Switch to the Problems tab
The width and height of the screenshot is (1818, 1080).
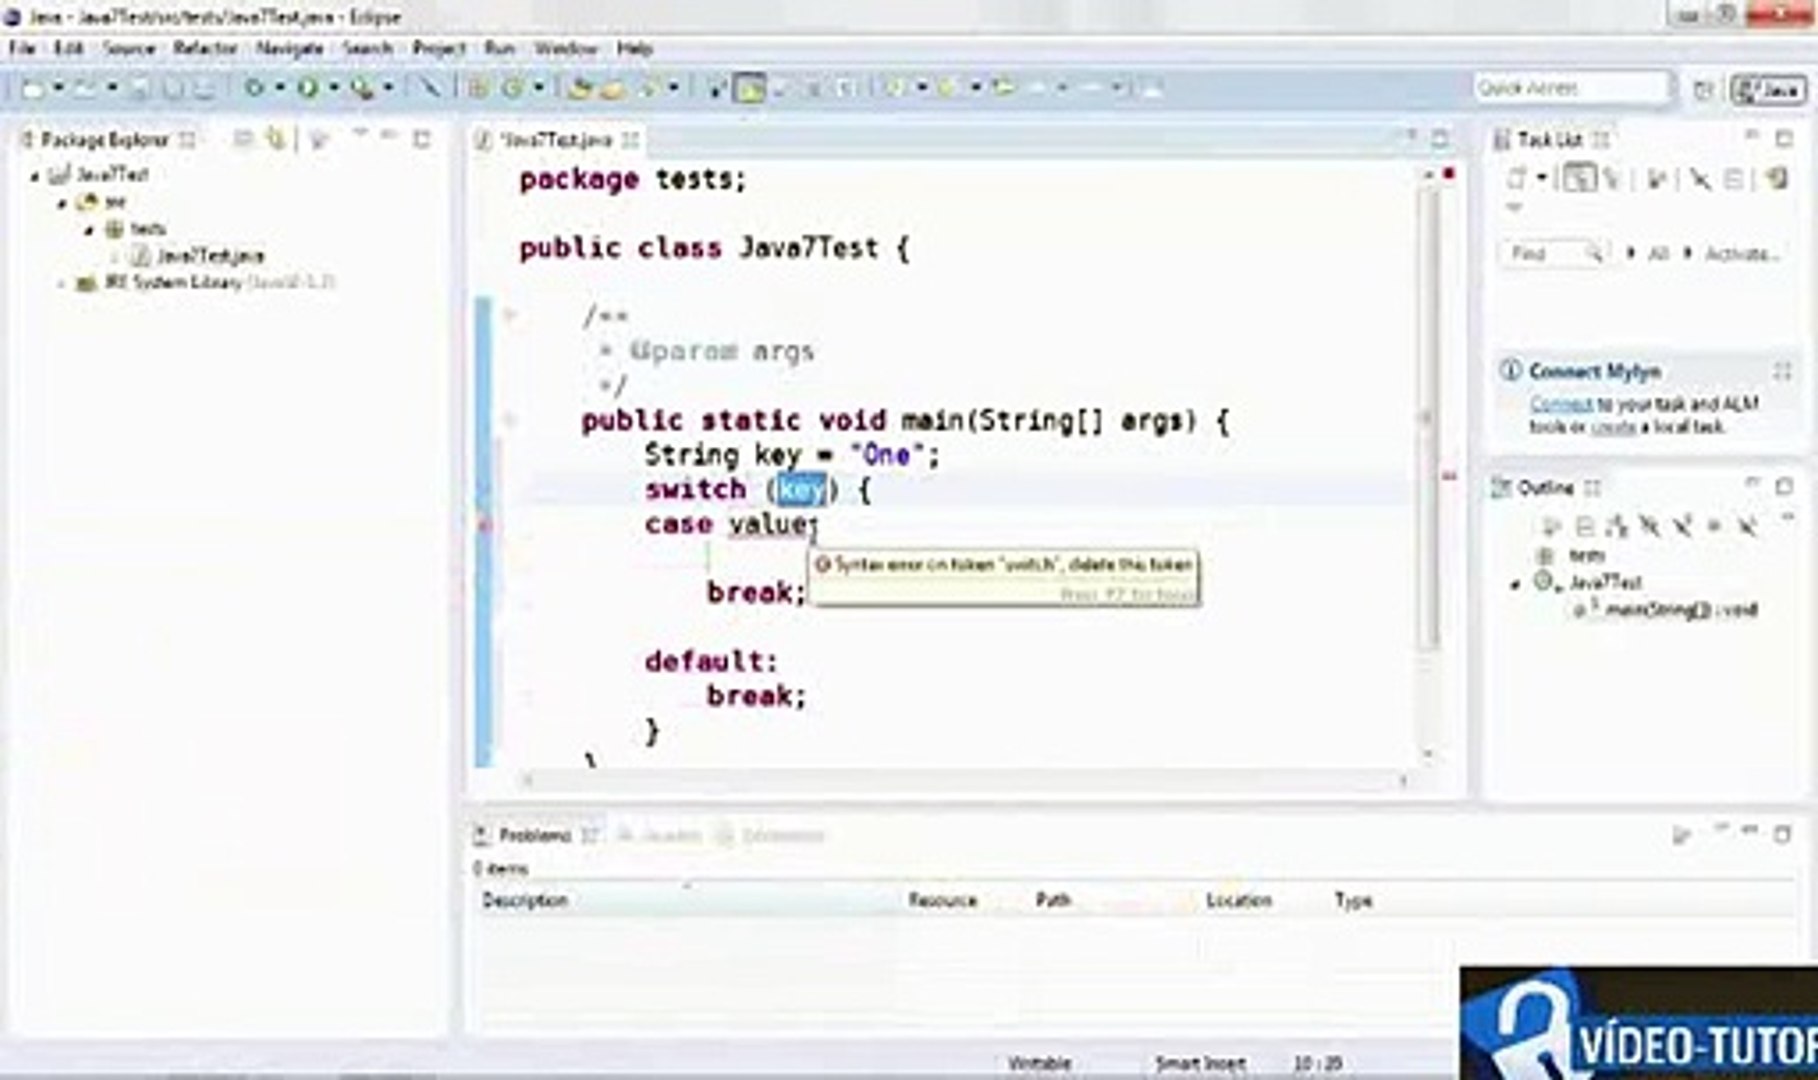click(535, 836)
